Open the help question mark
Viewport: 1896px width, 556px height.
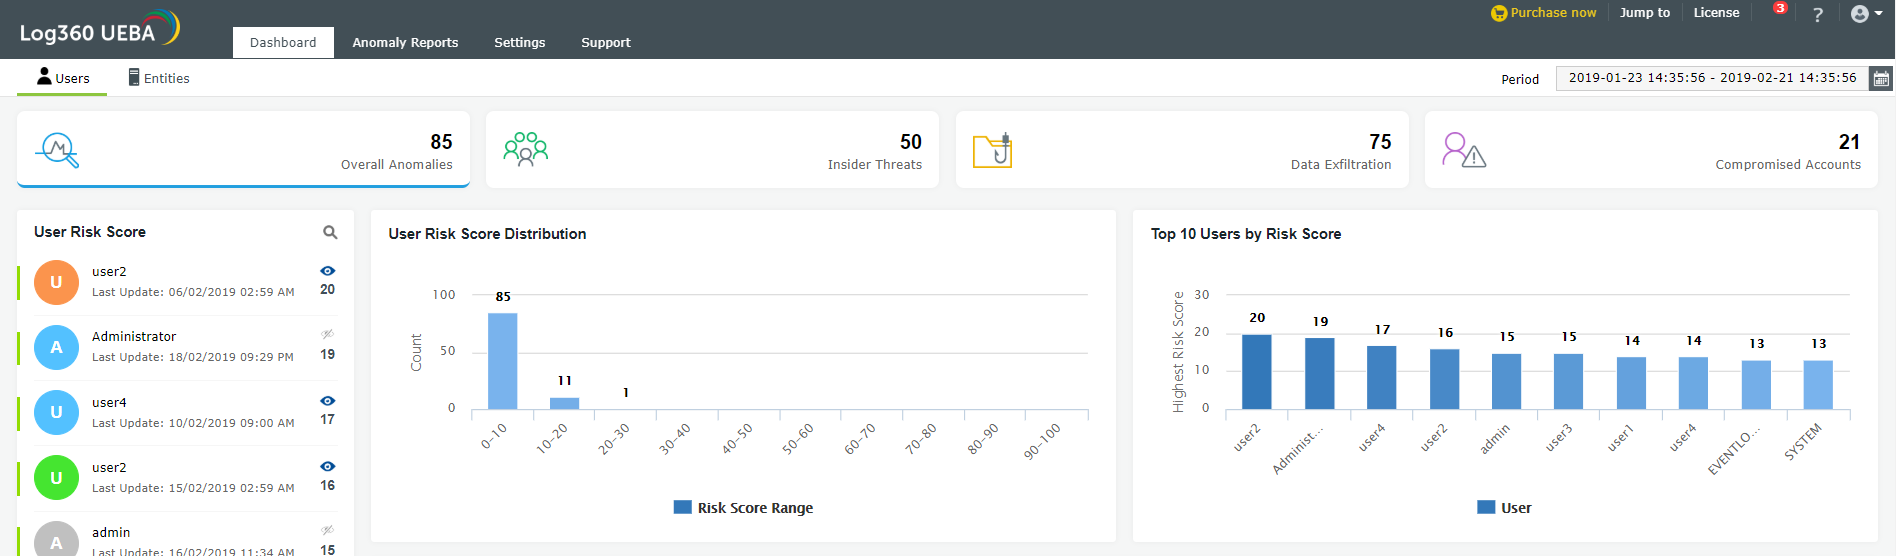(x=1818, y=14)
